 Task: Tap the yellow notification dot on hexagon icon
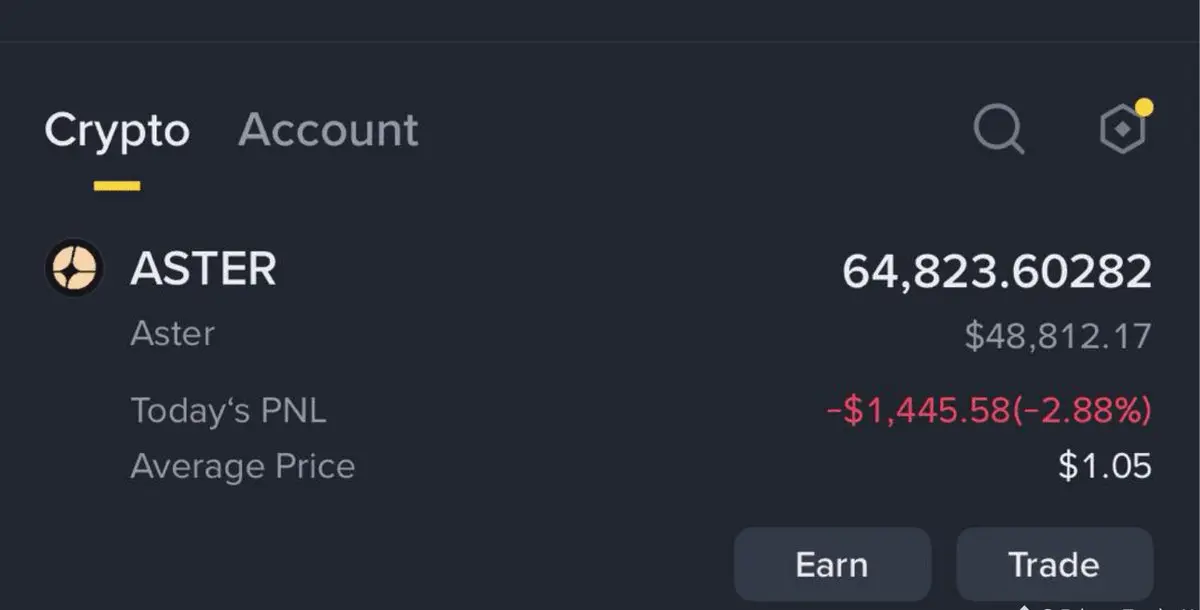[x=1144, y=107]
